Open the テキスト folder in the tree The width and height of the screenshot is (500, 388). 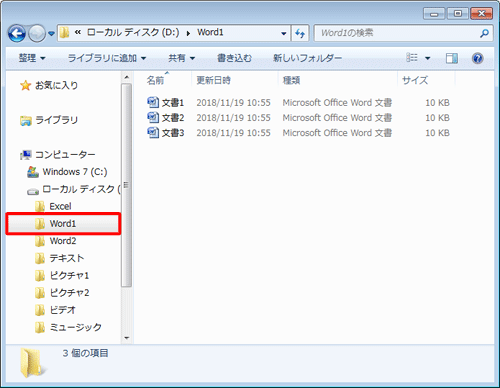(x=67, y=258)
